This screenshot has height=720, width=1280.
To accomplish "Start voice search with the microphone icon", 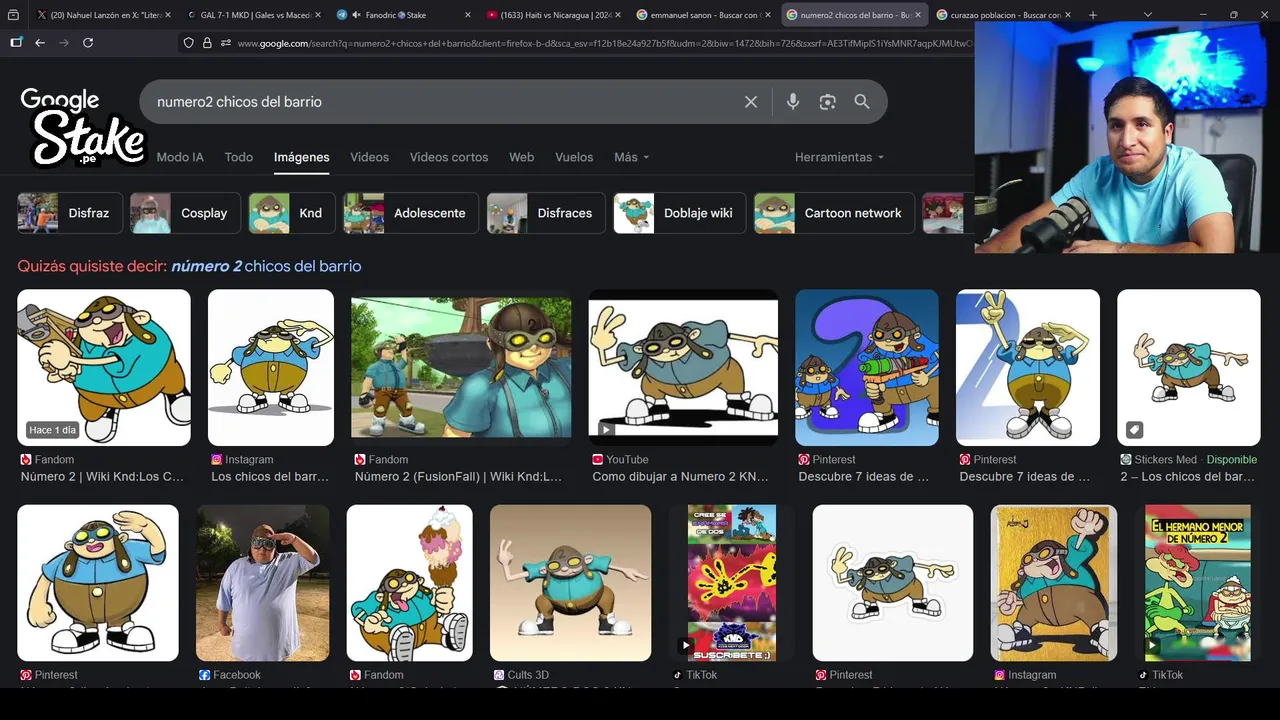I will pos(793,102).
